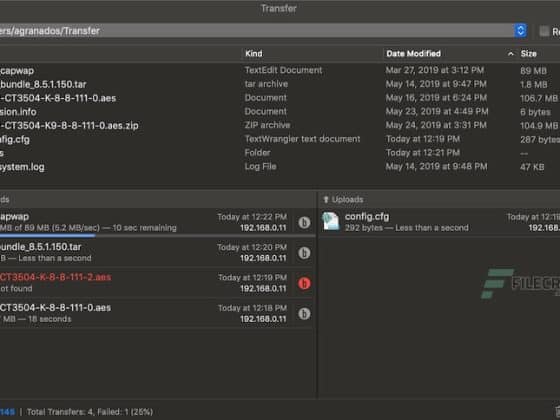Screen dimensions: 560x420
Task: Open the Transfer folder path dropdown
Action: coord(520,30)
